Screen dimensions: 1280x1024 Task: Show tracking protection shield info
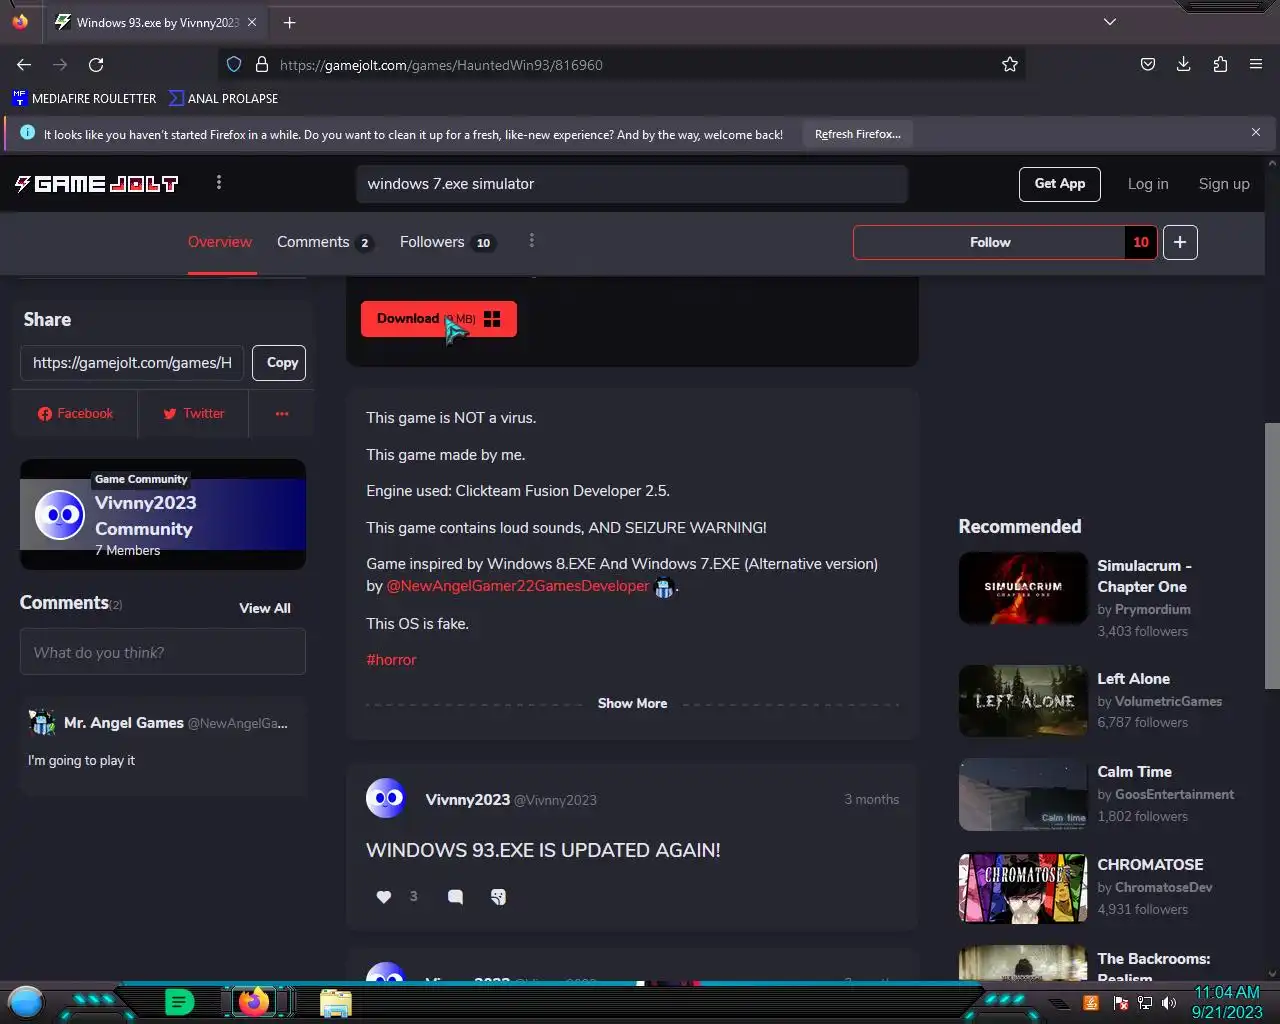(234, 64)
